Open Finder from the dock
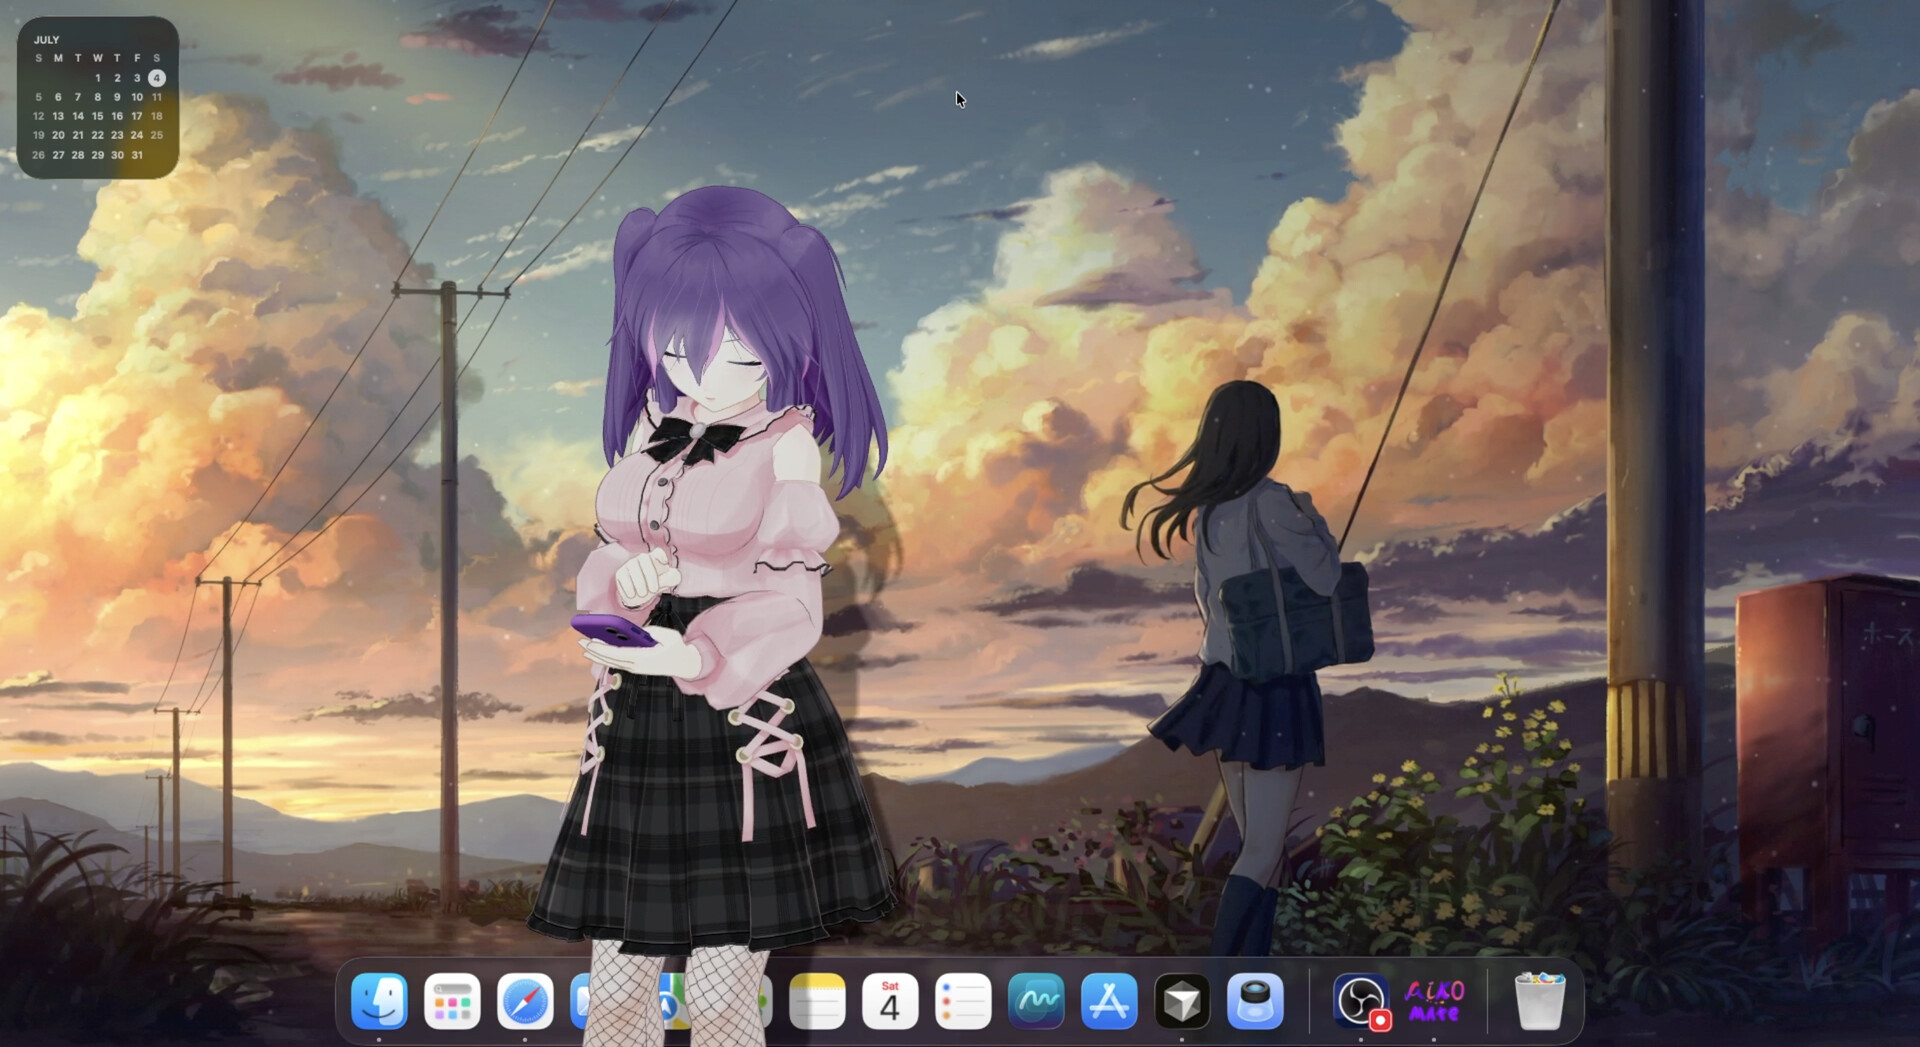Screen dimensions: 1920x1047 click(379, 1001)
